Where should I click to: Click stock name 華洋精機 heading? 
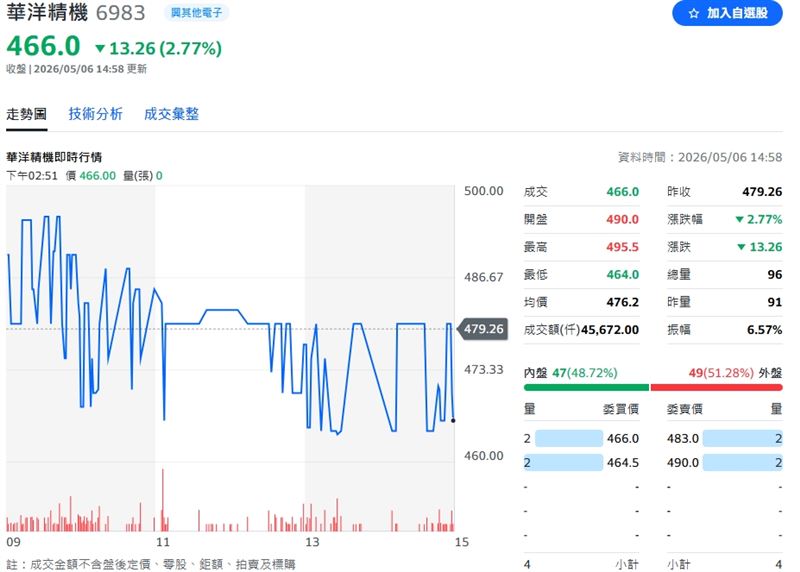coord(47,13)
